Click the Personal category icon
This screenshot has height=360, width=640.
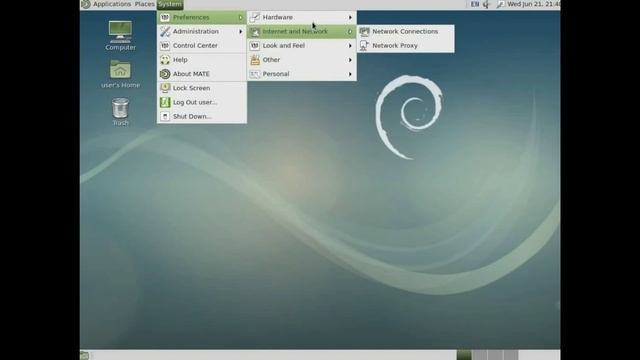click(x=255, y=74)
